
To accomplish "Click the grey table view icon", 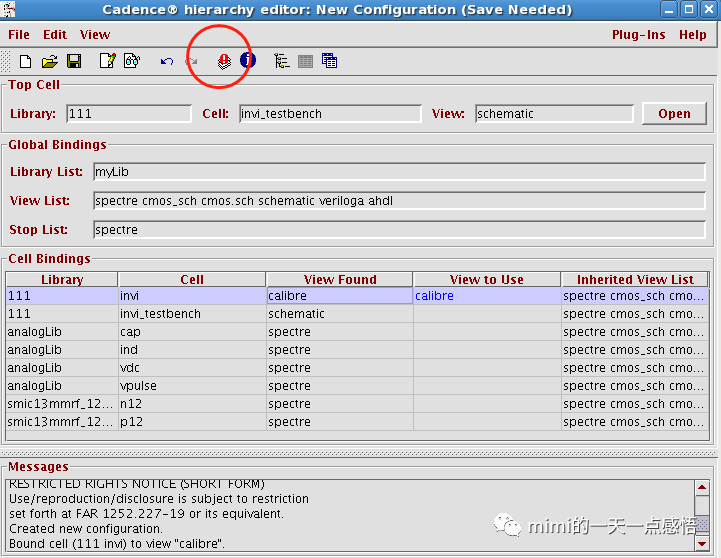I will [305, 61].
